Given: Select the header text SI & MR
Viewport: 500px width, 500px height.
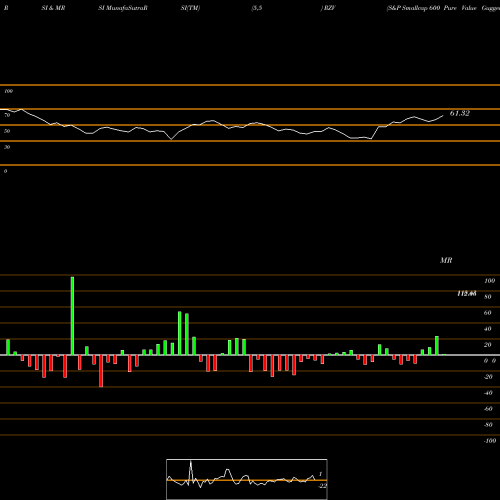Looking at the screenshot, I should tap(53, 8).
